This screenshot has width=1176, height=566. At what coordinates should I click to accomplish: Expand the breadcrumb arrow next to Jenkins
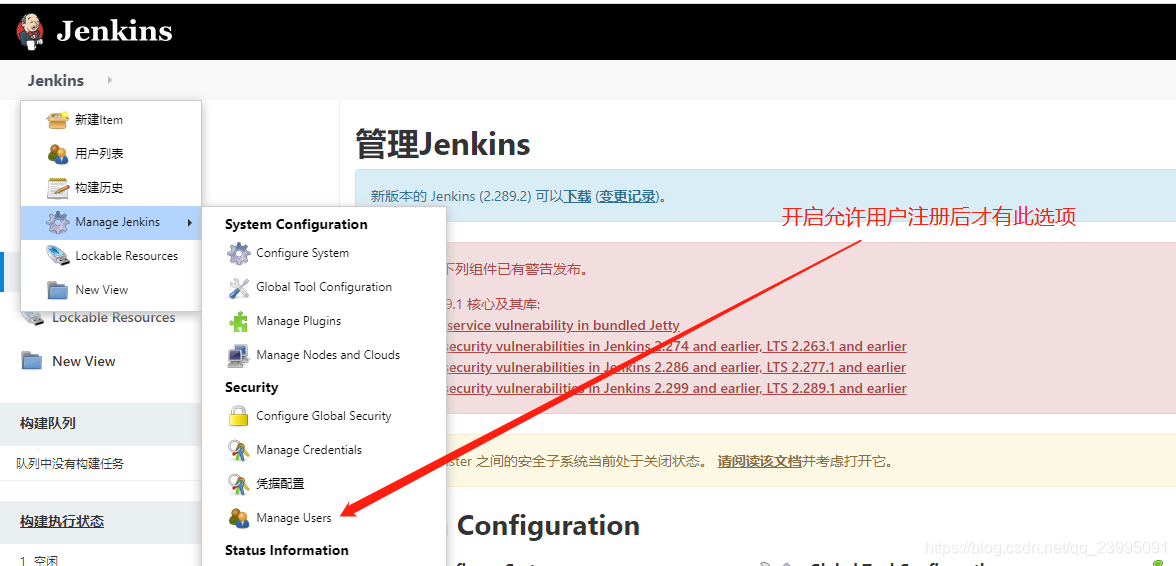tap(110, 80)
